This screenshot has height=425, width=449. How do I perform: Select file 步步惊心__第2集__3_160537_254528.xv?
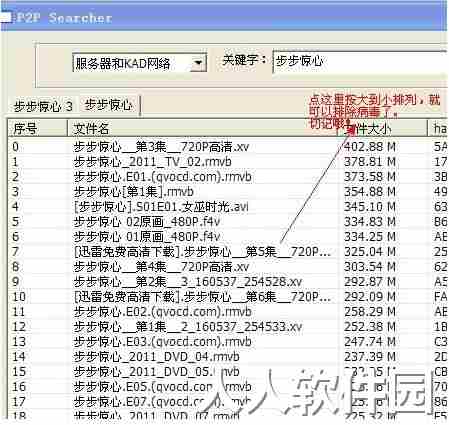click(x=188, y=282)
